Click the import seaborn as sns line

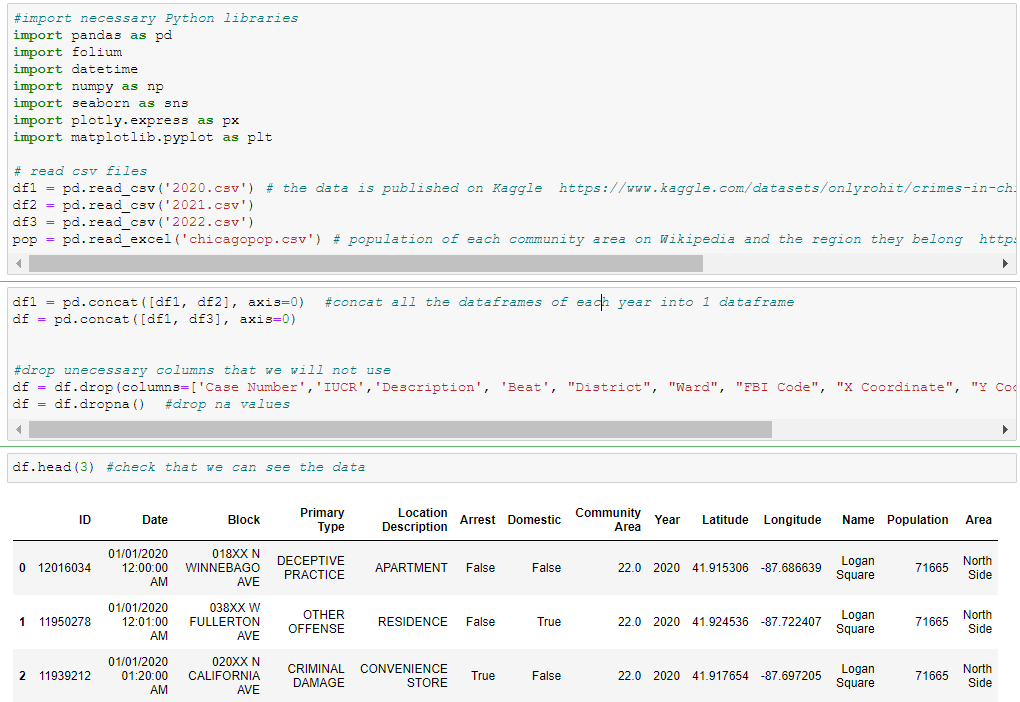(101, 103)
